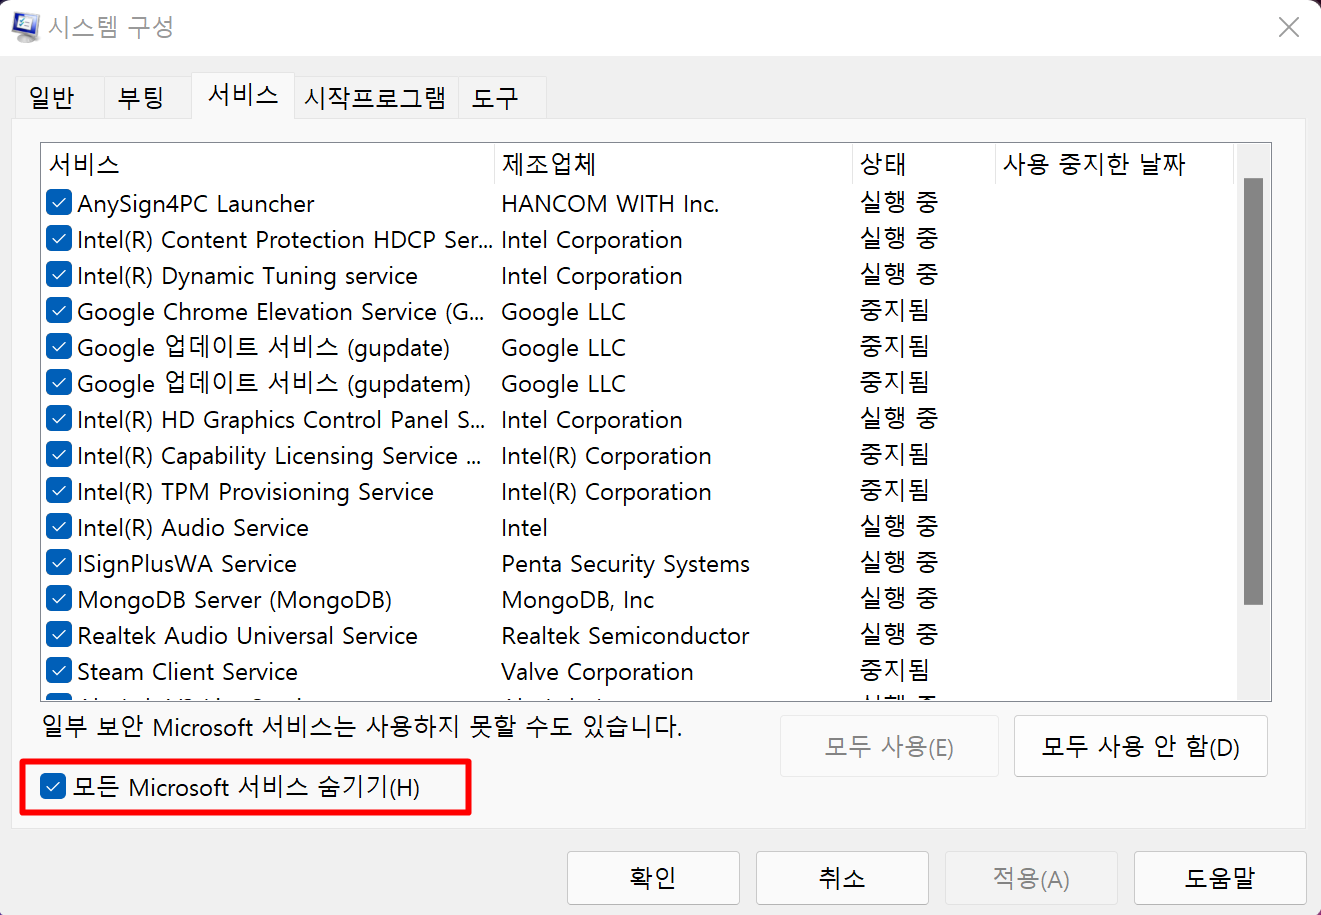Click the 적용(A) button

(x=1031, y=878)
